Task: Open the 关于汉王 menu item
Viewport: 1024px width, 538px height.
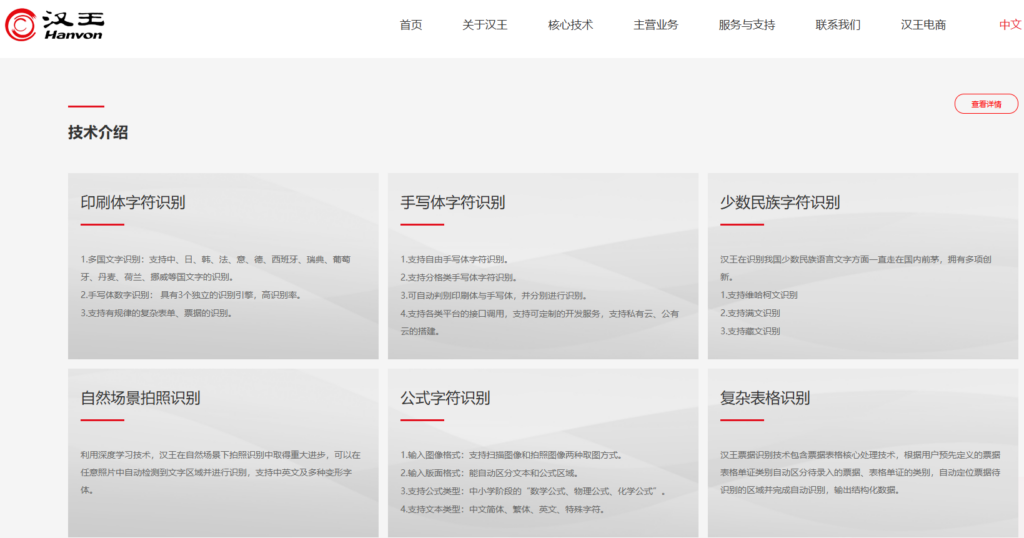Action: click(485, 25)
